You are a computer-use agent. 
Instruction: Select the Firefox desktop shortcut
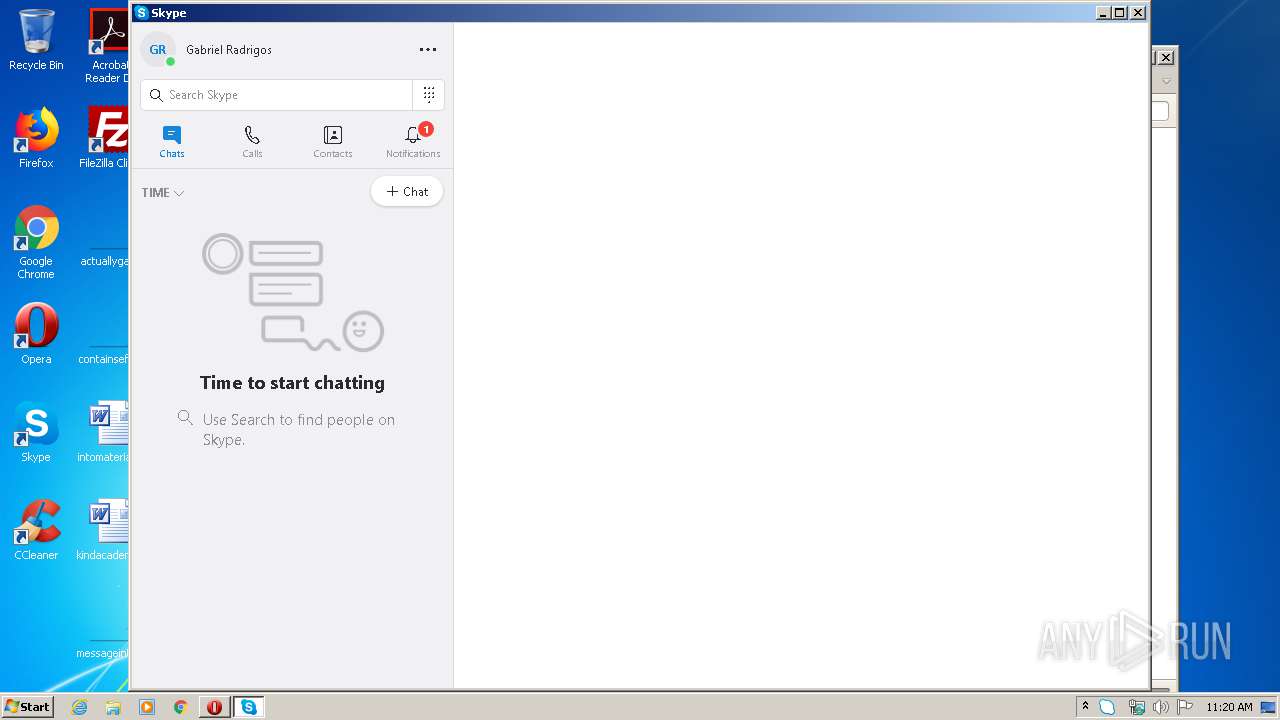point(36,138)
